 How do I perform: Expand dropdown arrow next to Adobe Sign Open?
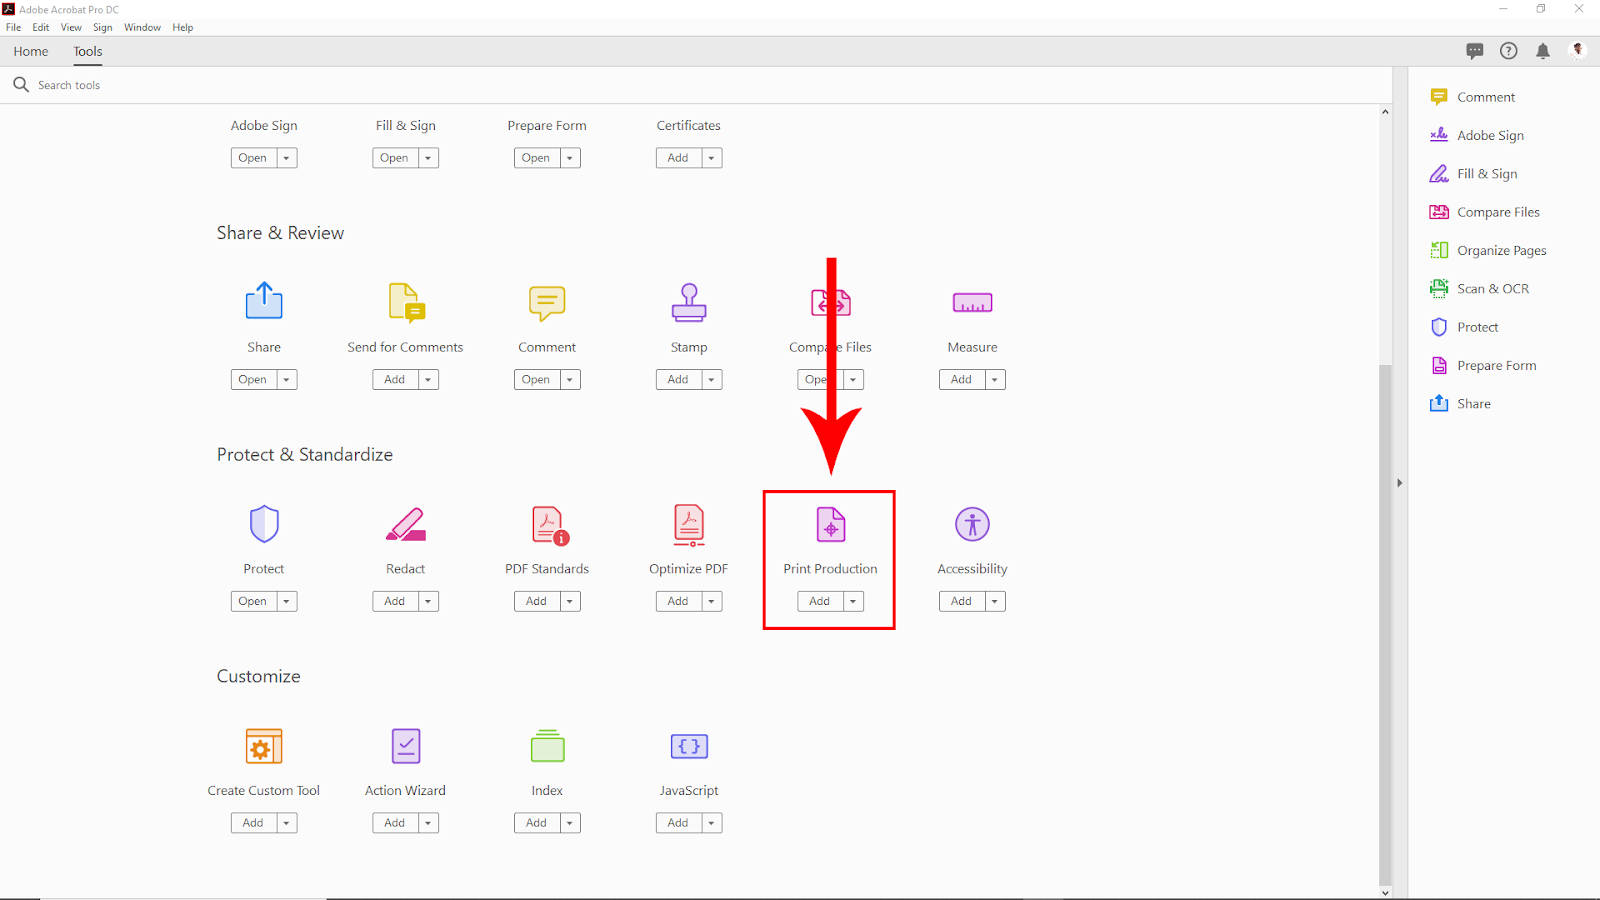point(287,158)
